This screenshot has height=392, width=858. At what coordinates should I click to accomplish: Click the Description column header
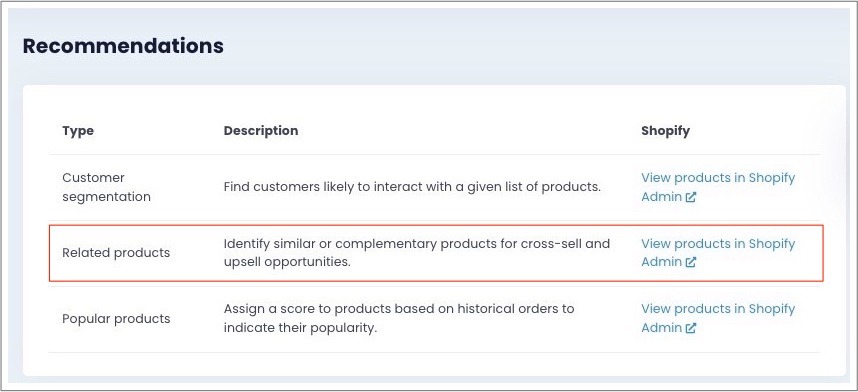pos(261,131)
